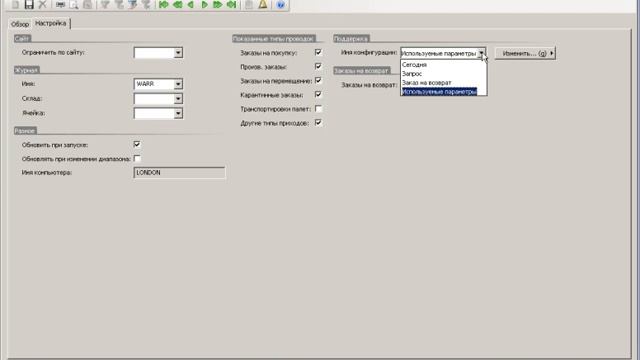Toggle the Карантинные заказы checkbox
The width and height of the screenshot is (640, 360).
[x=318, y=94]
